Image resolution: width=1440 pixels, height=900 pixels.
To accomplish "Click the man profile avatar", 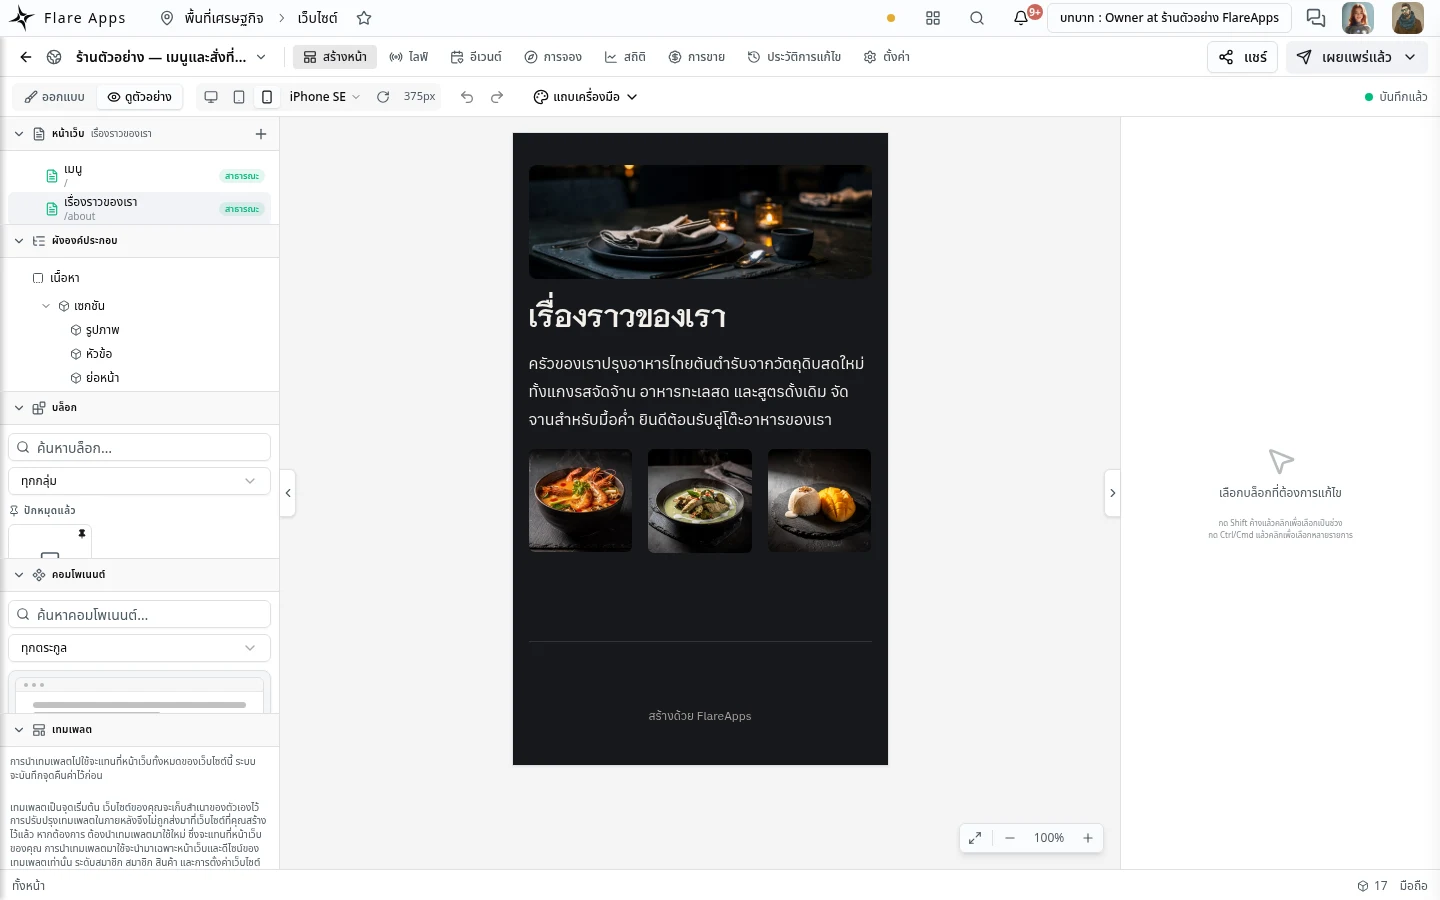I will [x=1408, y=18].
